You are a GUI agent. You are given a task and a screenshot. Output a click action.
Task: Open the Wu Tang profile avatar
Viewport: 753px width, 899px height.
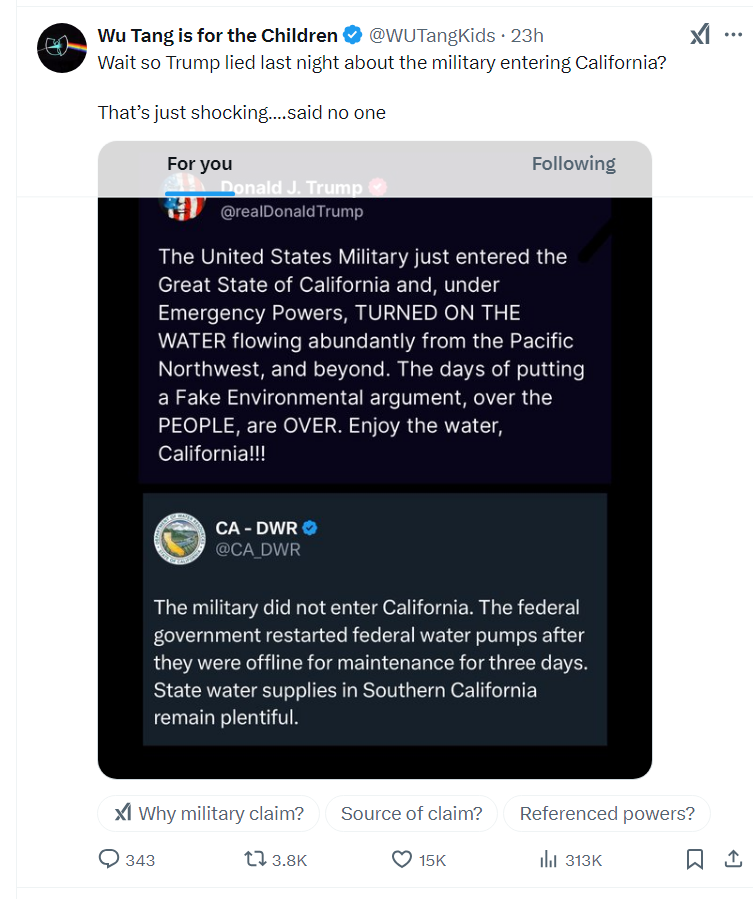pyautogui.click(x=62, y=48)
